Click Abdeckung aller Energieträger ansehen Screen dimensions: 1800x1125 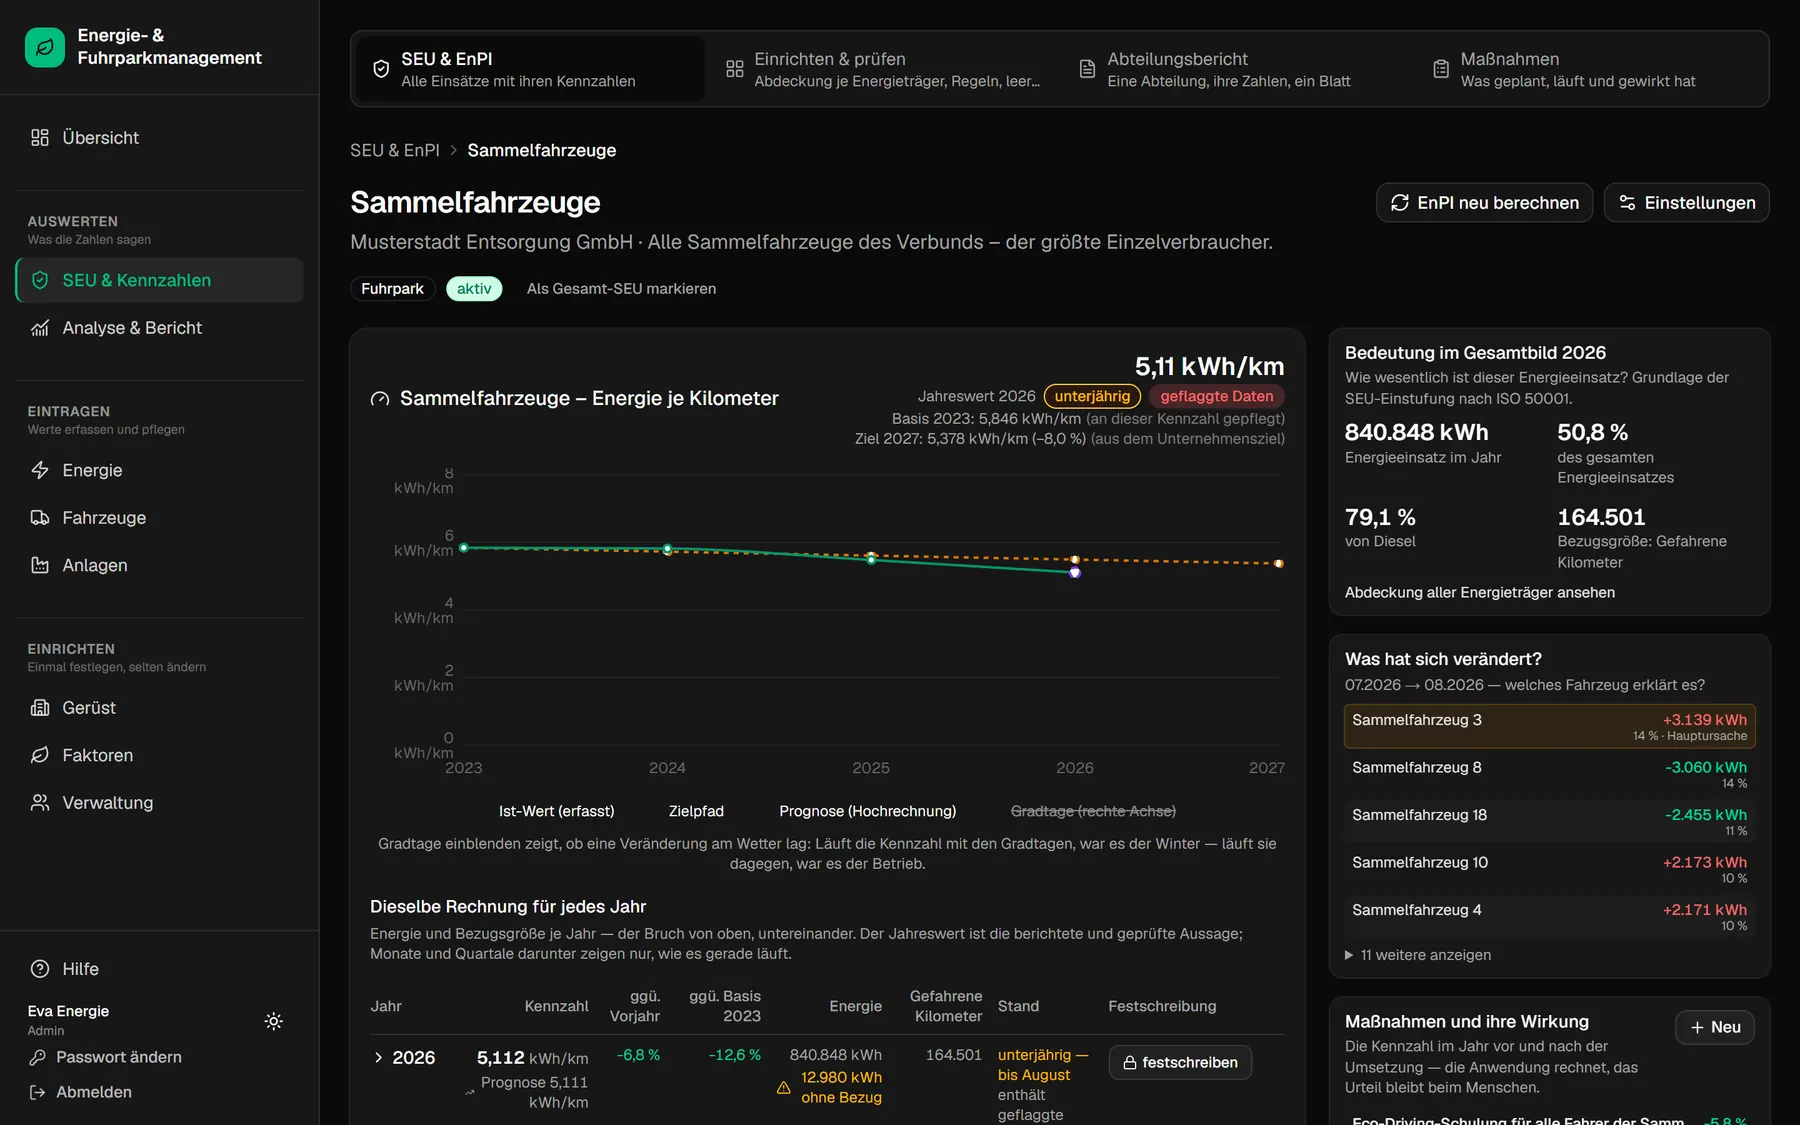[1480, 593]
